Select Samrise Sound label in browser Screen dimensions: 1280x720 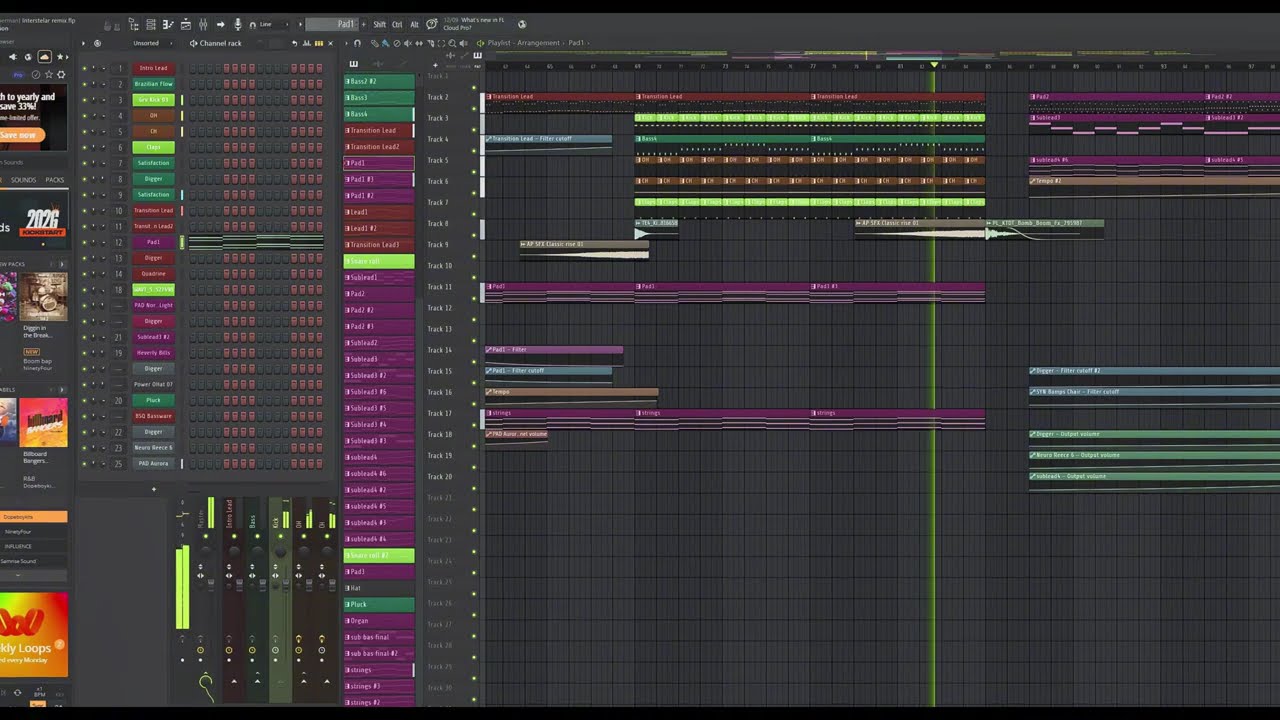click(x=18, y=561)
